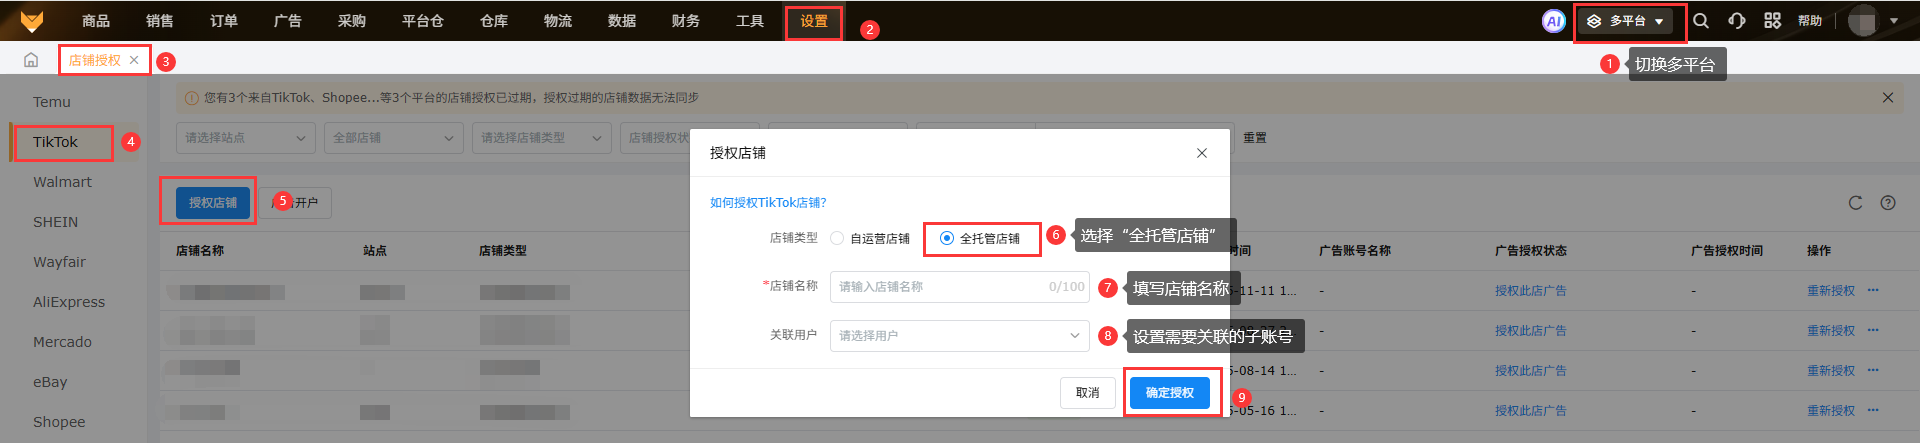Screen dimensions: 1920x443
Task: Select Shopee in platform sidebar
Action: pyautogui.click(x=59, y=422)
